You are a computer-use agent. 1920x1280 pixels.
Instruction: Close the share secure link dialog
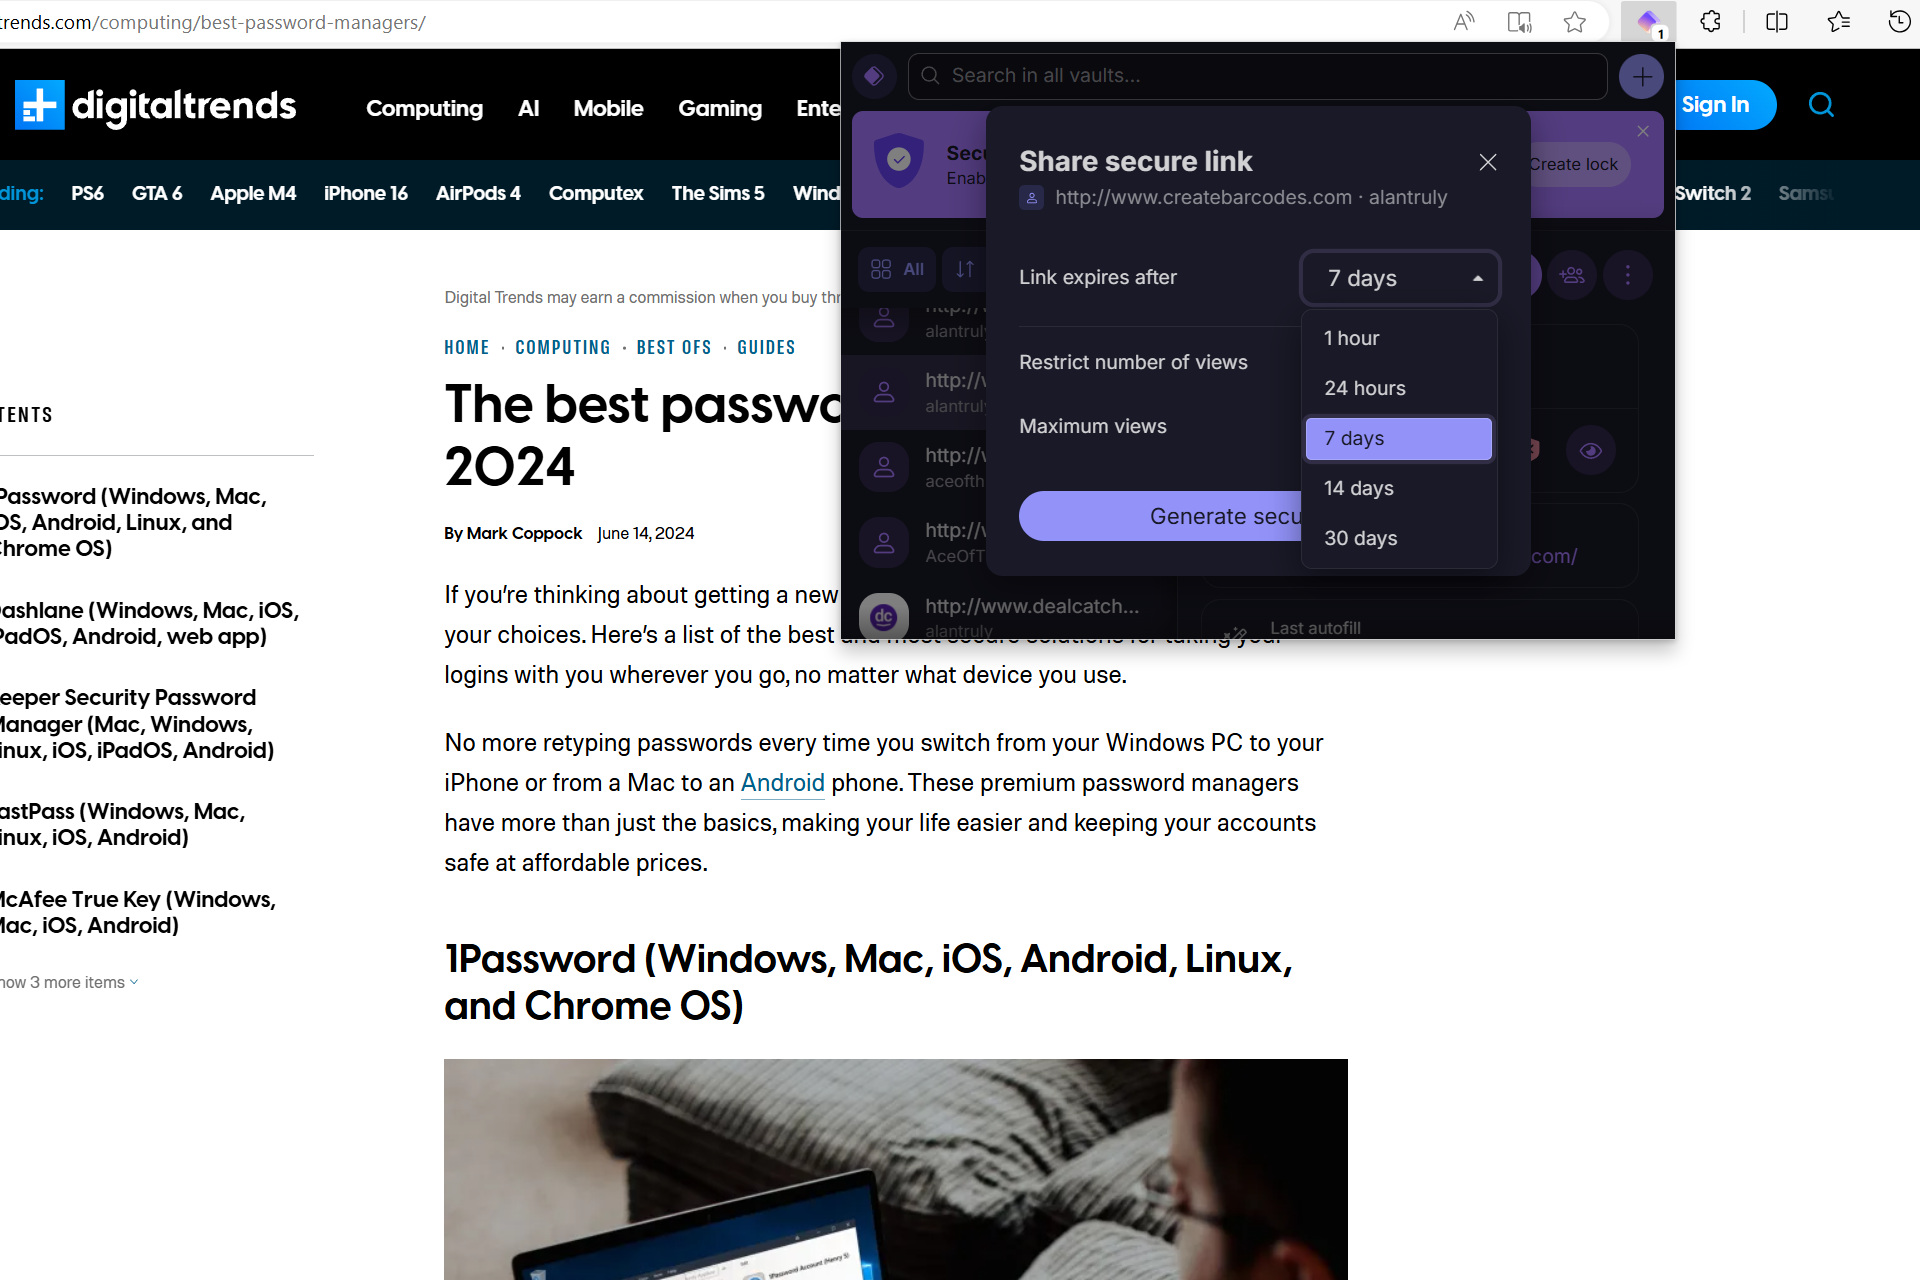click(x=1489, y=161)
